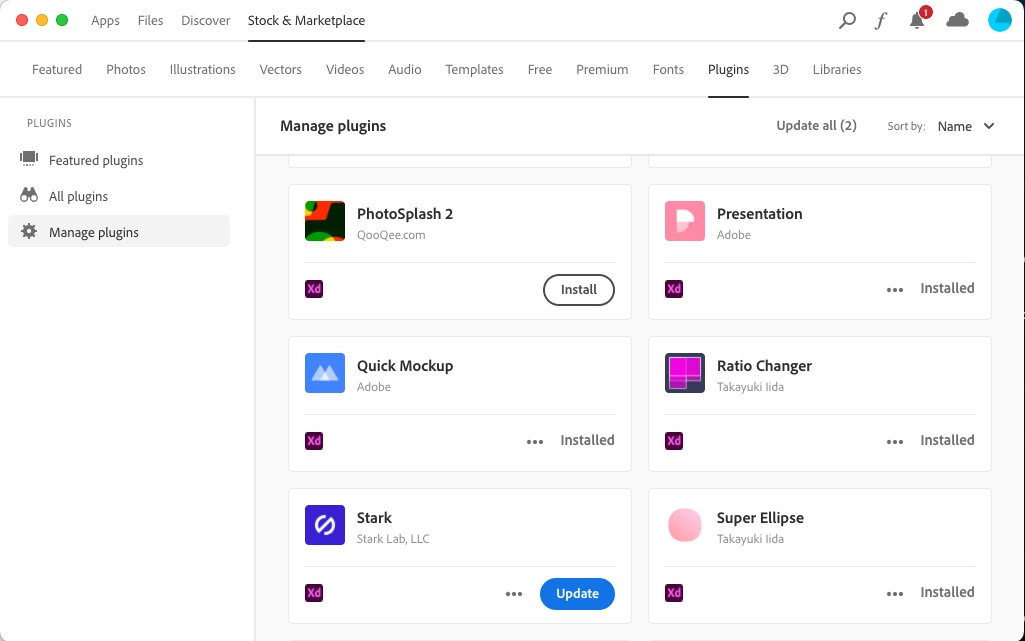Open the Photos category tab
1025x641 pixels.
[126, 69]
